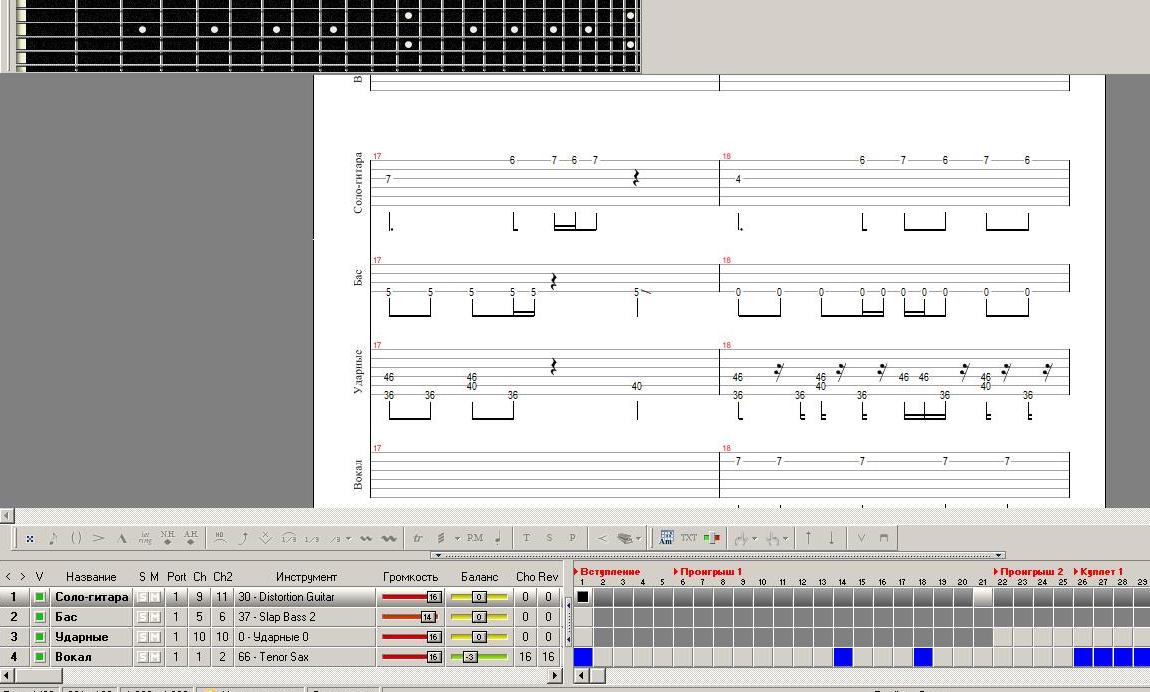Jump to Куплет 1 section marker
Image resolution: width=1150 pixels, height=692 pixels.
click(x=1098, y=571)
